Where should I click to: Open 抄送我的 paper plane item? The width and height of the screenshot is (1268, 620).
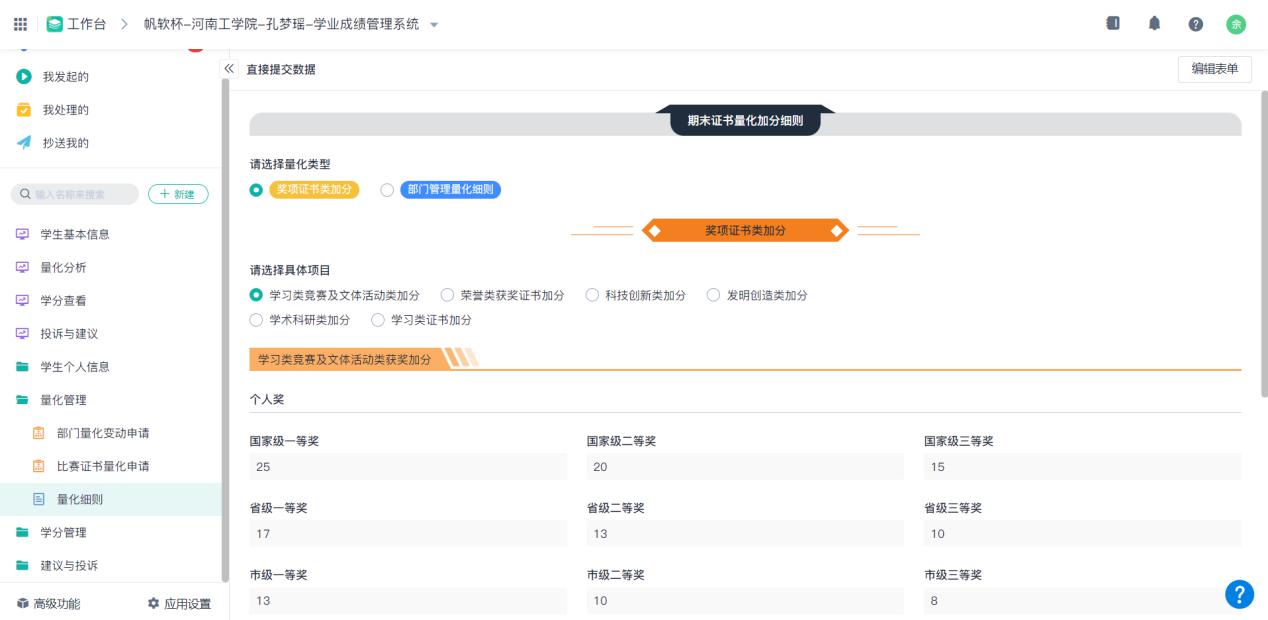65,143
